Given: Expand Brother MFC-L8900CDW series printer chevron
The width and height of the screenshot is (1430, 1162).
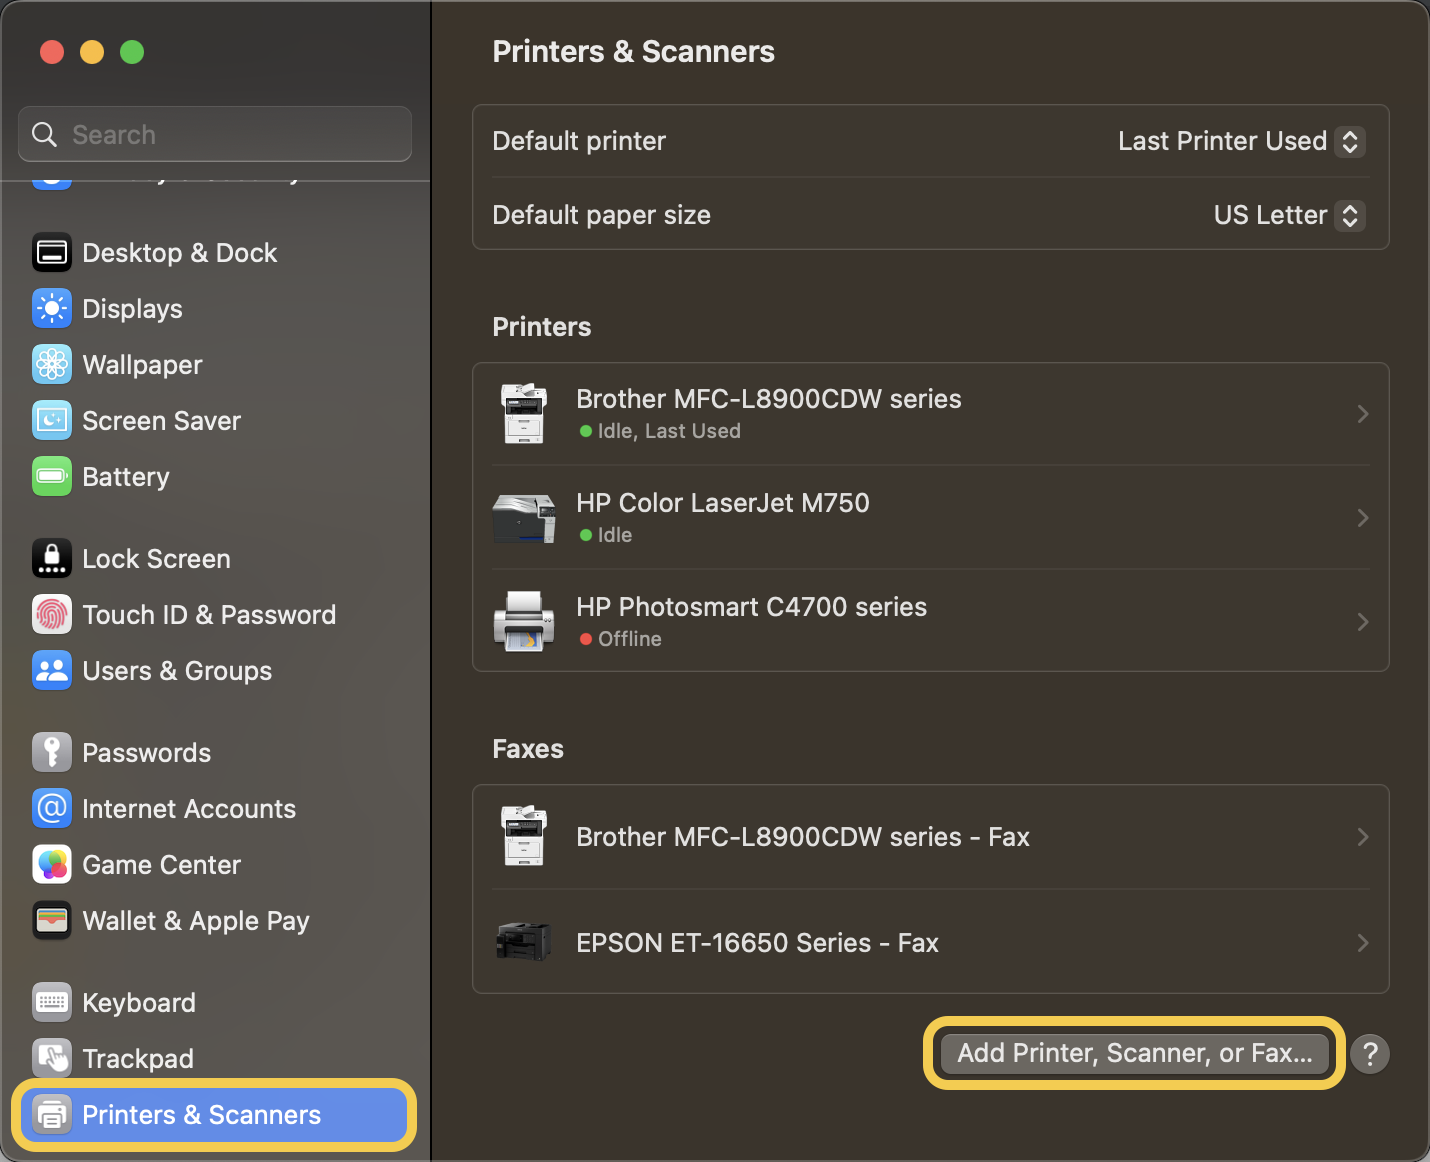Looking at the screenshot, I should 1363,414.
